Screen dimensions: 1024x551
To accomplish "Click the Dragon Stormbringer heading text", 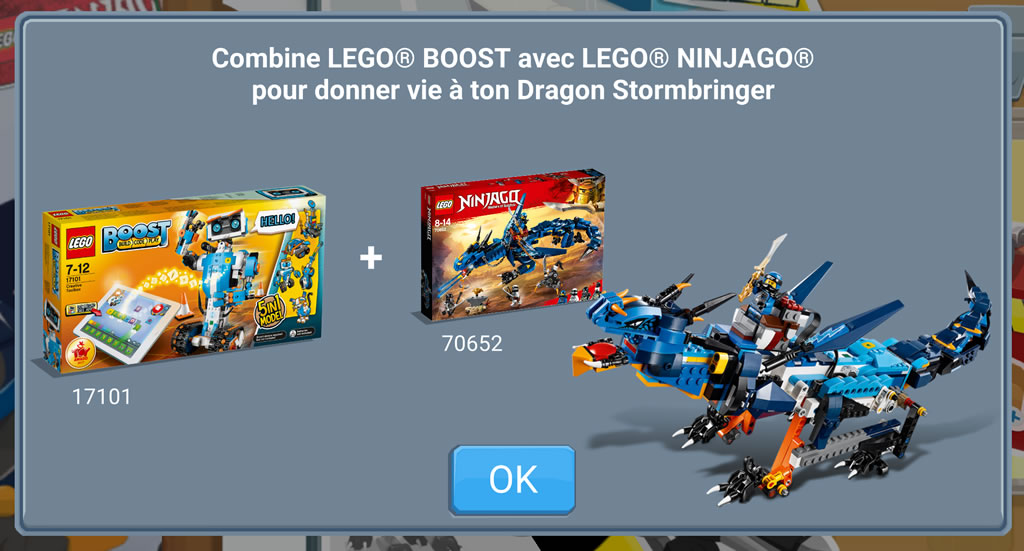I will pyautogui.click(x=645, y=90).
